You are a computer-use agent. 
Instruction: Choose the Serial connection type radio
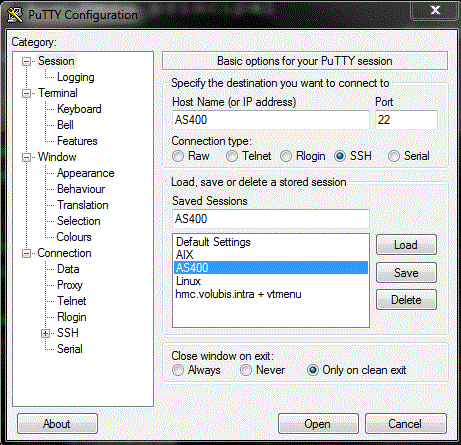click(x=394, y=156)
